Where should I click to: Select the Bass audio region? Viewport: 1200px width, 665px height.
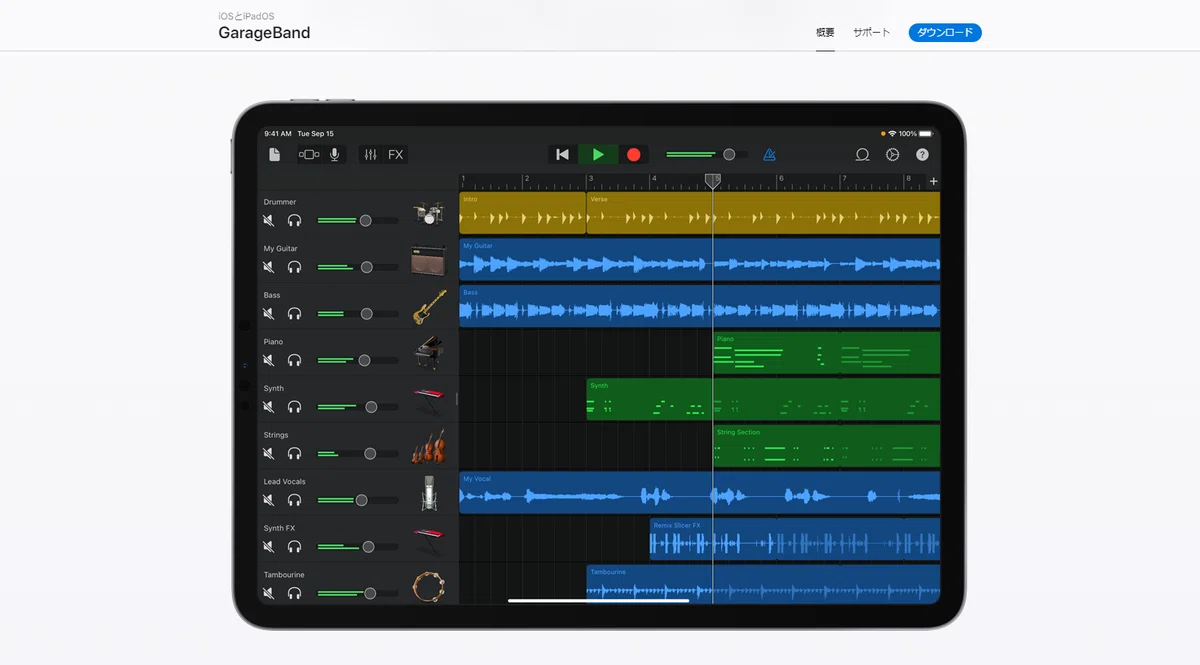[700, 306]
